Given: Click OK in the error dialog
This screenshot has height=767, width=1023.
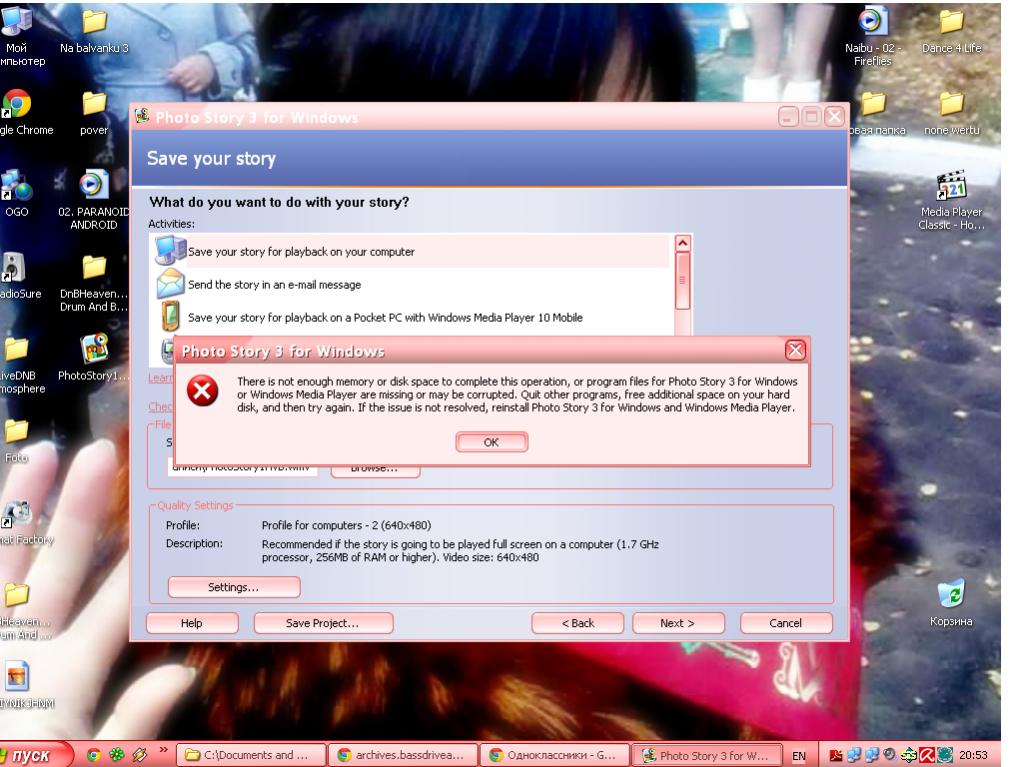Looking at the screenshot, I should pos(491,442).
